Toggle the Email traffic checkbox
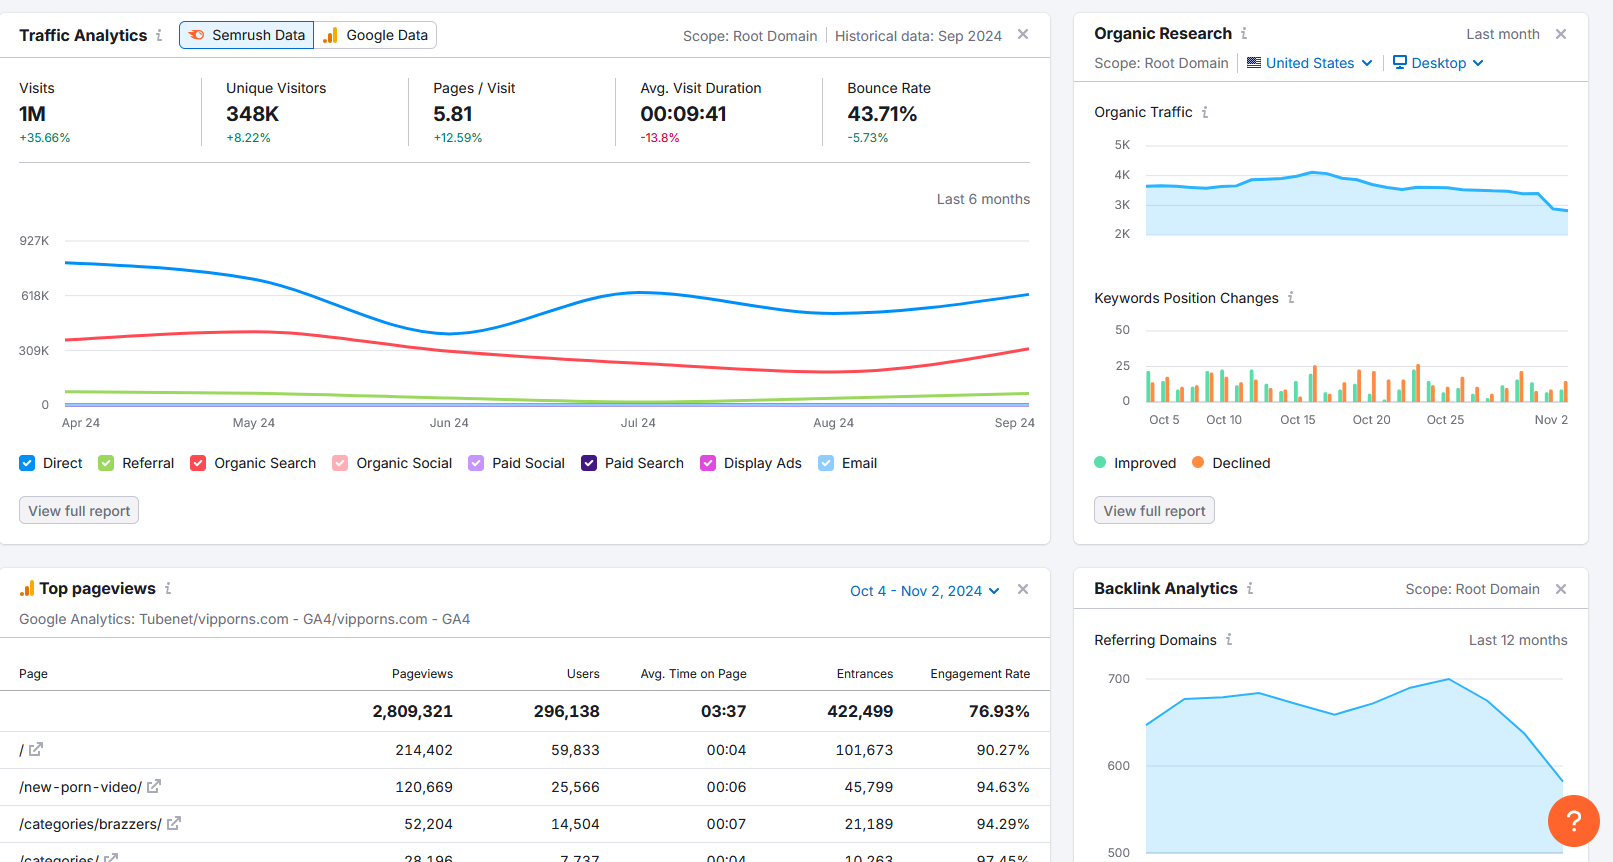This screenshot has height=862, width=1613. pyautogui.click(x=826, y=463)
